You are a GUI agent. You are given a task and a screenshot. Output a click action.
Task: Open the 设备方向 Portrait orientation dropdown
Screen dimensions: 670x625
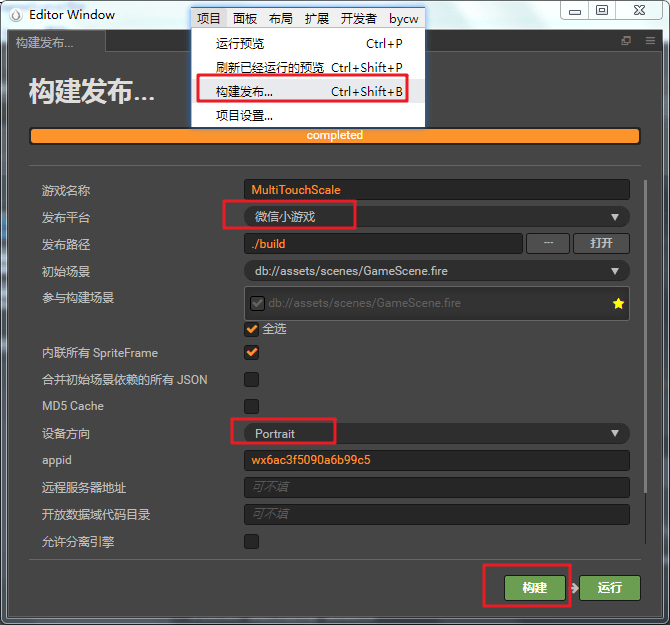[436, 433]
